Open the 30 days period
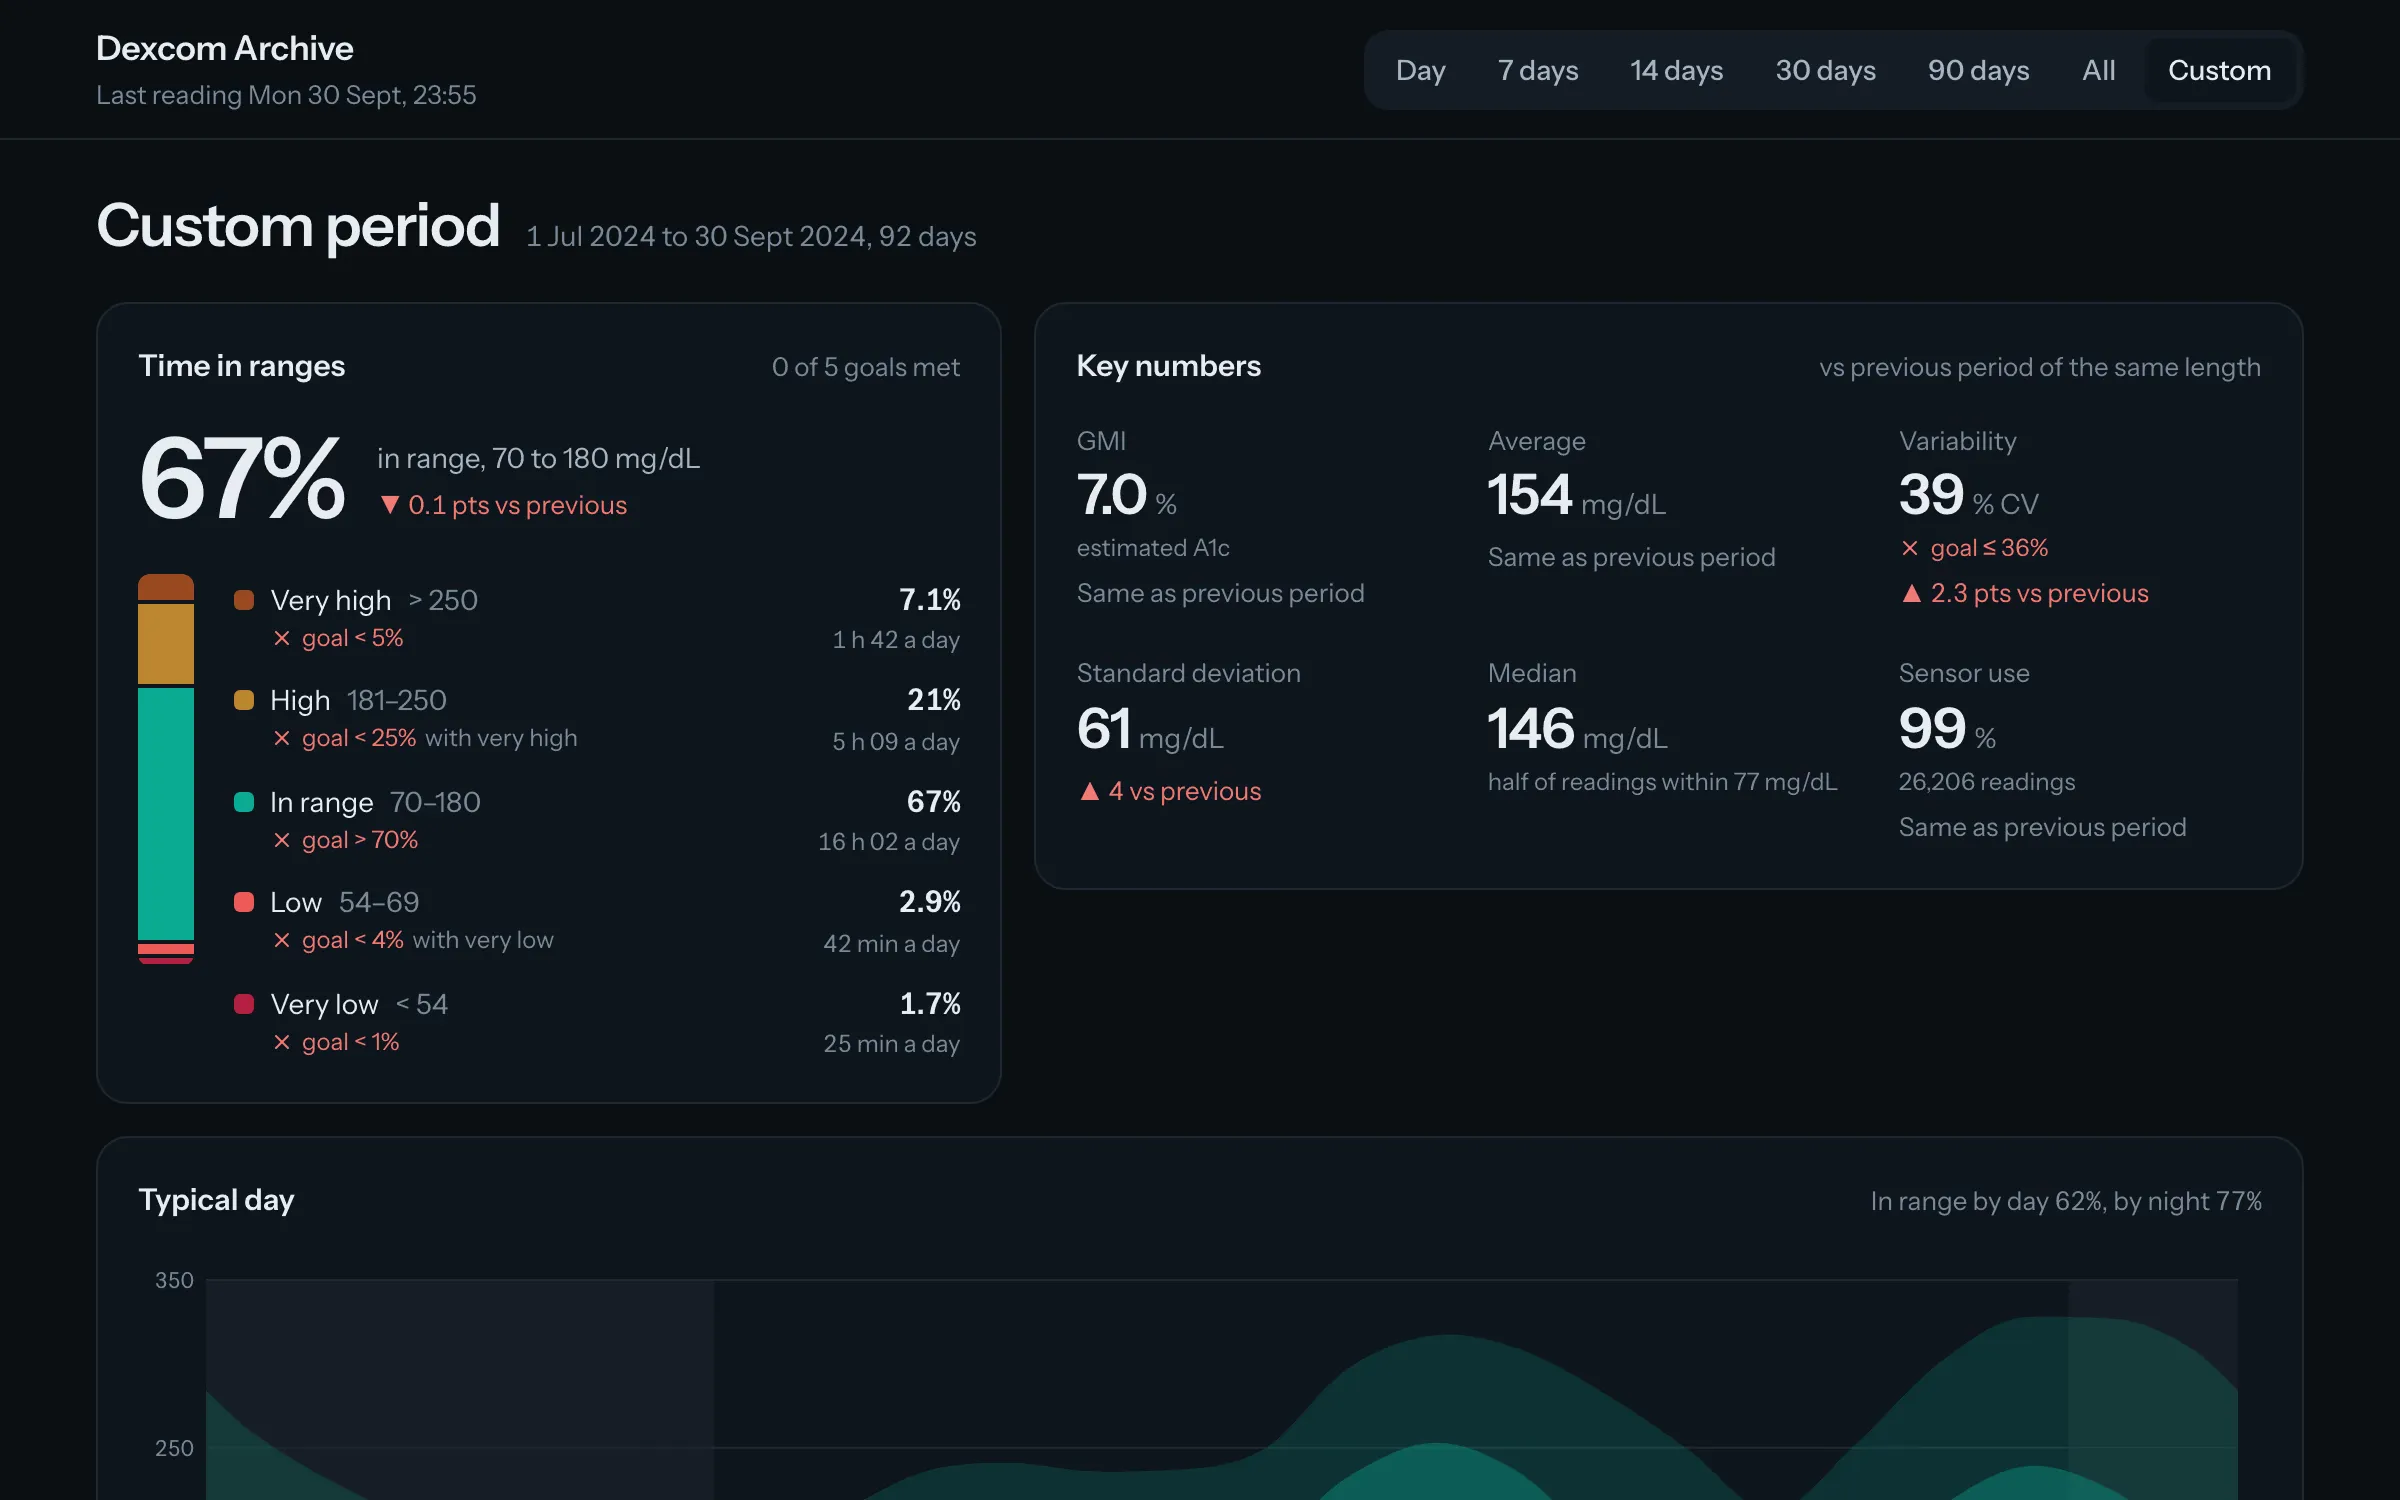 click(x=1825, y=70)
